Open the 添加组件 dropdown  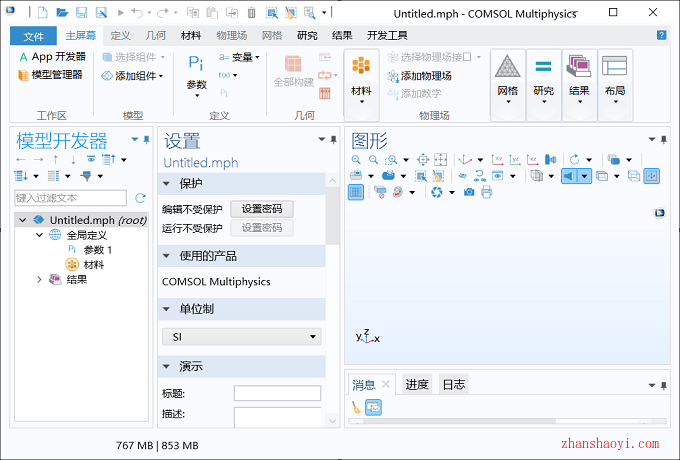pyautogui.click(x=132, y=76)
